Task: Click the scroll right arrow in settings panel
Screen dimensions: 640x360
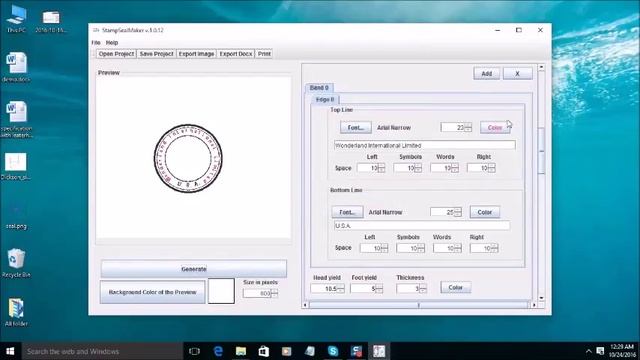Action: point(534,305)
